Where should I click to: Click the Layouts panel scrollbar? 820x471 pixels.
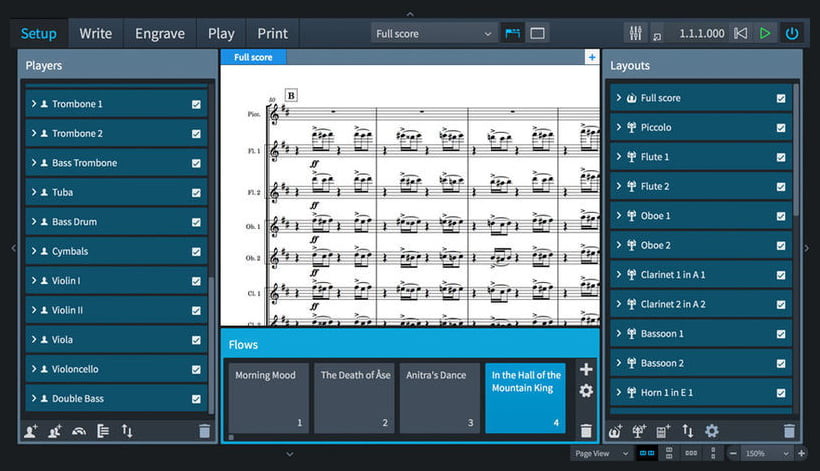[796, 150]
